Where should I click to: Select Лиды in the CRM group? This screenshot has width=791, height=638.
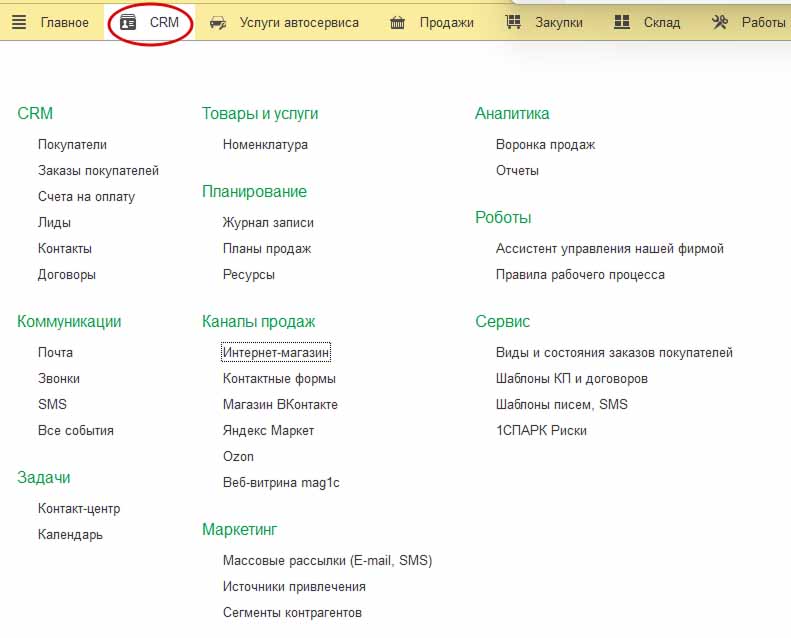(54, 223)
